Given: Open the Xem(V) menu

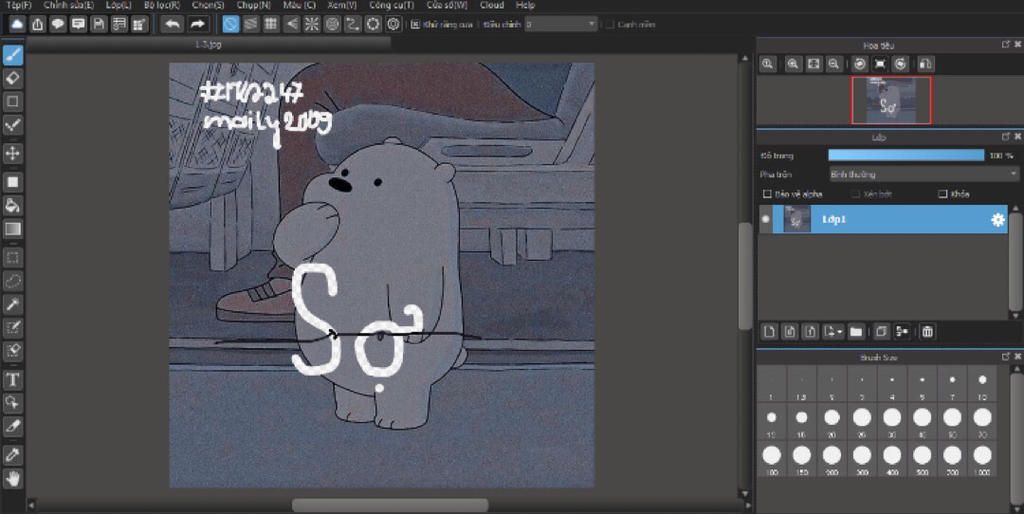Looking at the screenshot, I should 342,5.
